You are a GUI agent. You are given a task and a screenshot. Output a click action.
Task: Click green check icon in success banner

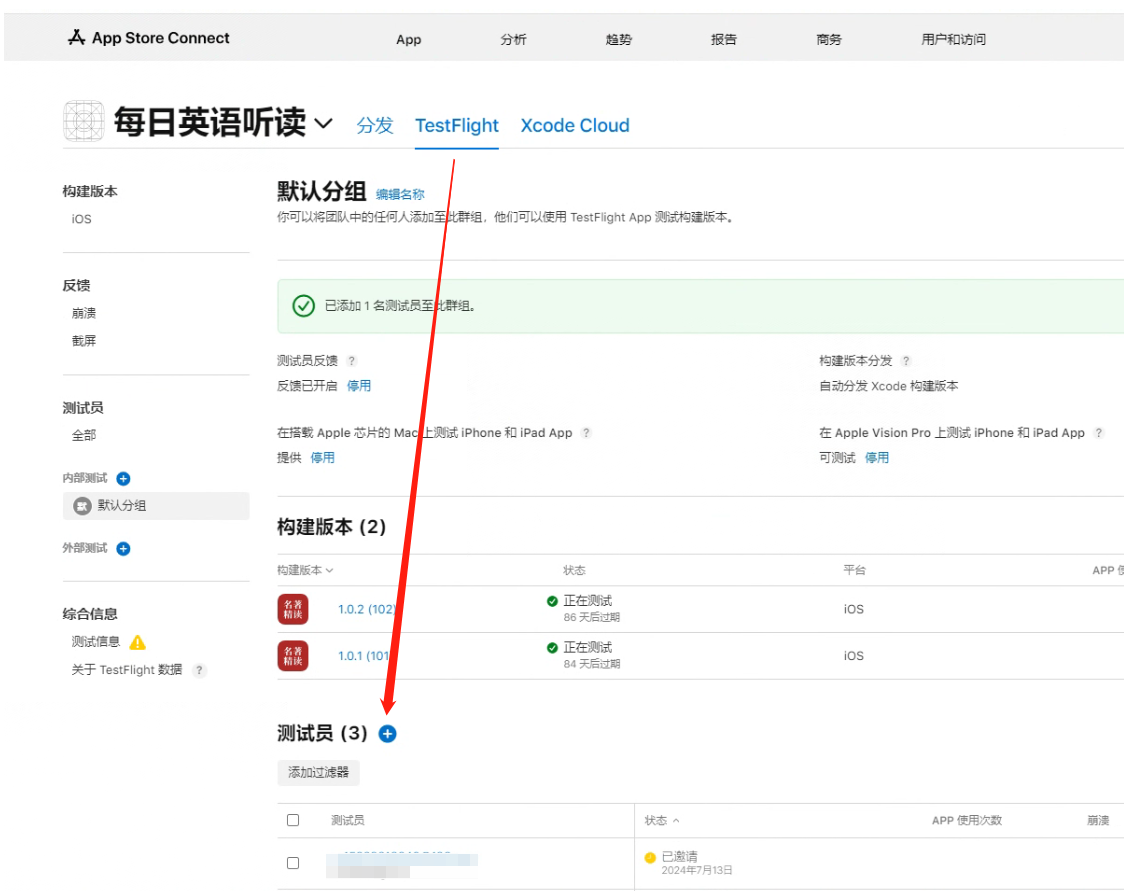point(303,306)
